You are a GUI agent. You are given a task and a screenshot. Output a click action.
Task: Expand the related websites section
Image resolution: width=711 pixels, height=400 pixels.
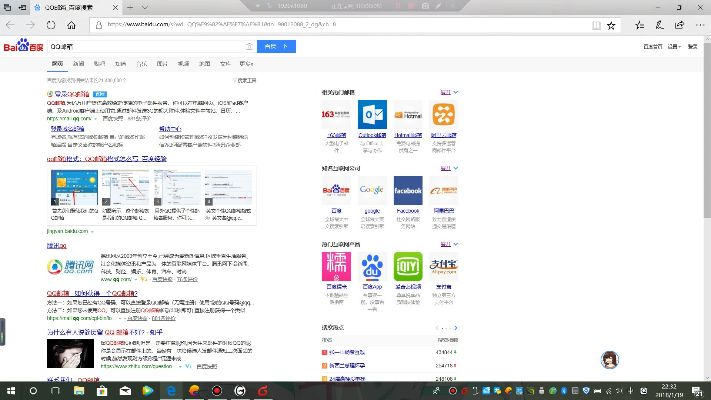[x=449, y=168]
